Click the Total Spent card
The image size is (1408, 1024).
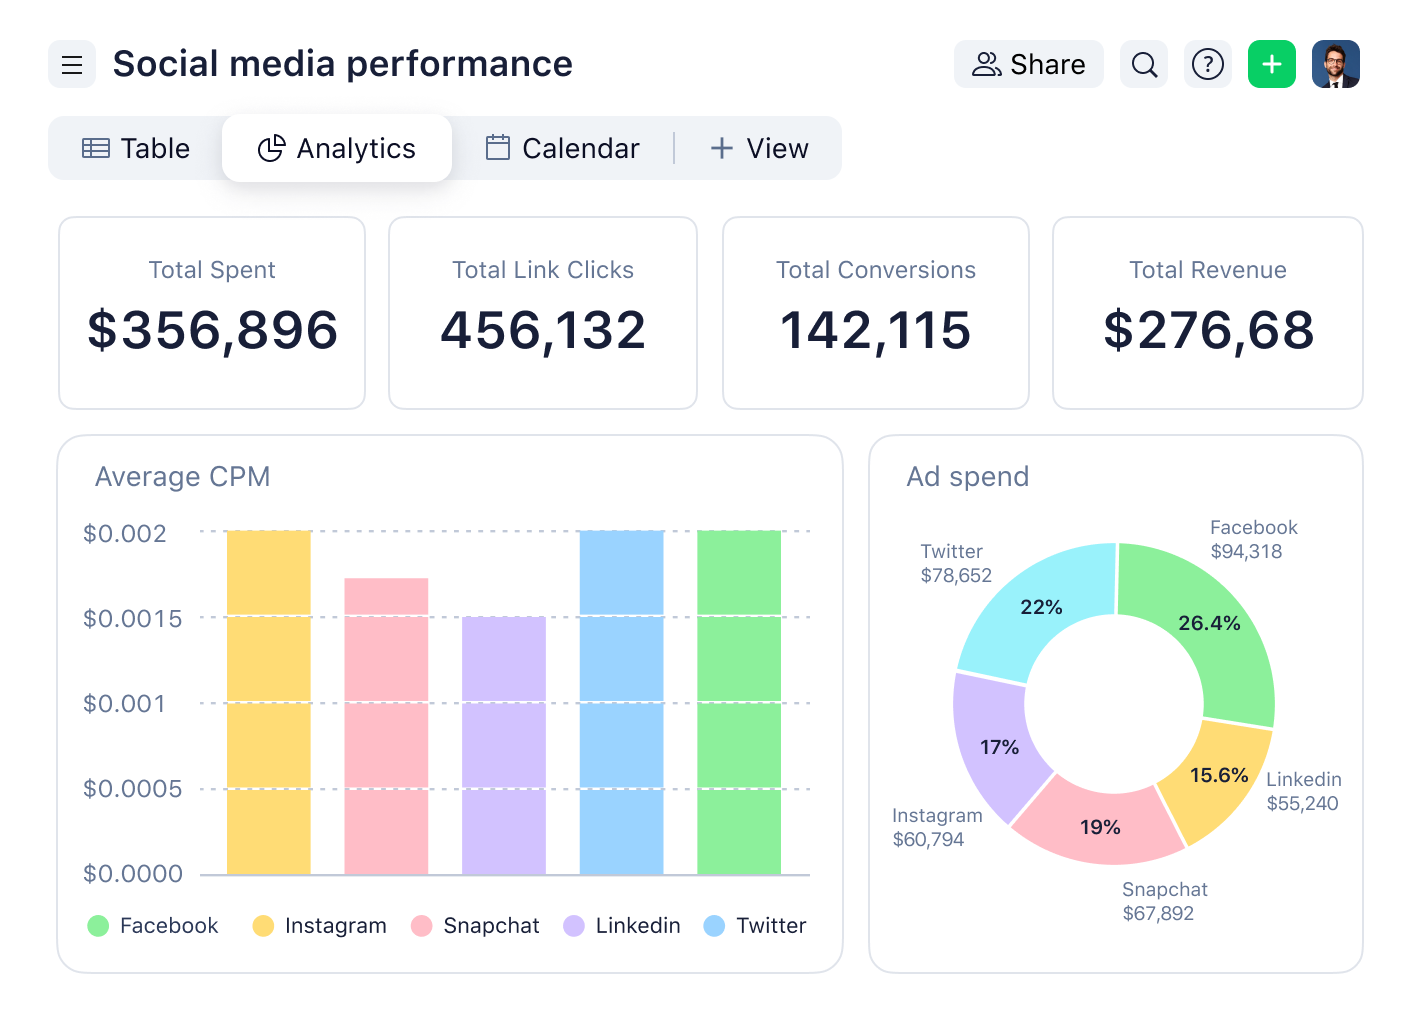212,313
